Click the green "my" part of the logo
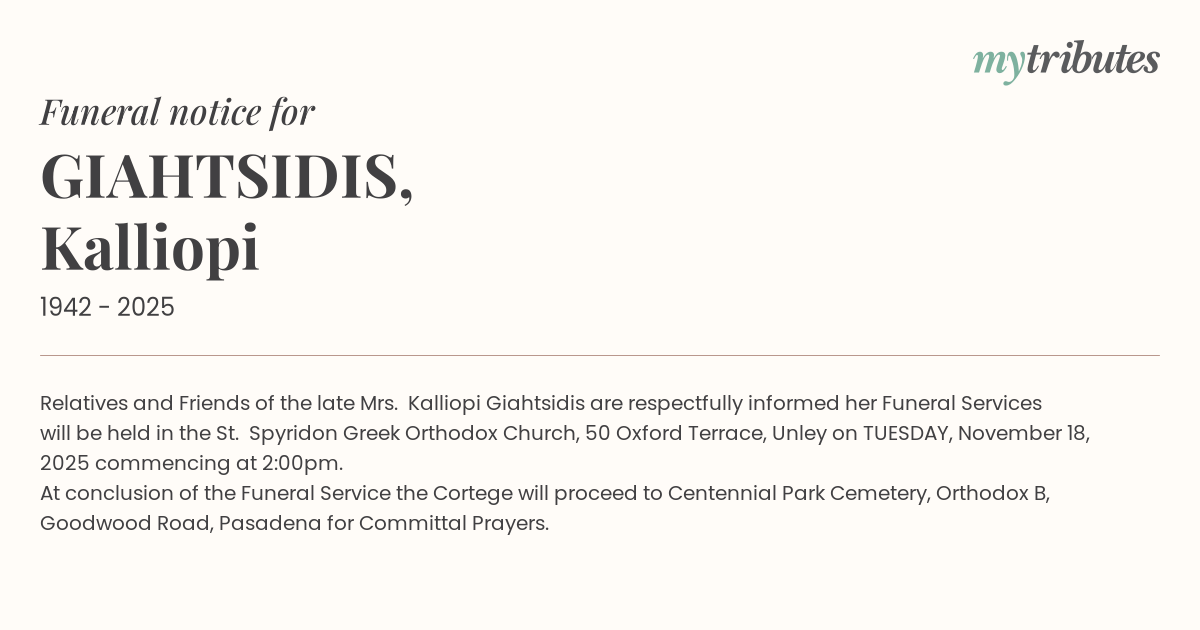 (x=998, y=62)
